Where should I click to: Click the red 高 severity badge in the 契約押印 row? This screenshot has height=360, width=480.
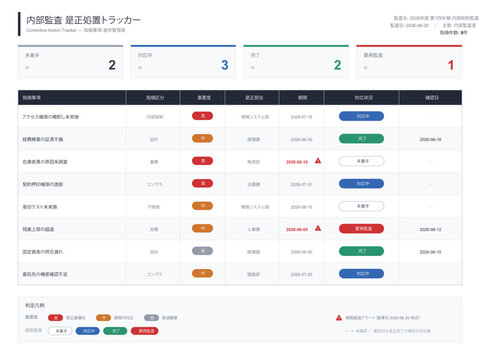coord(202,183)
